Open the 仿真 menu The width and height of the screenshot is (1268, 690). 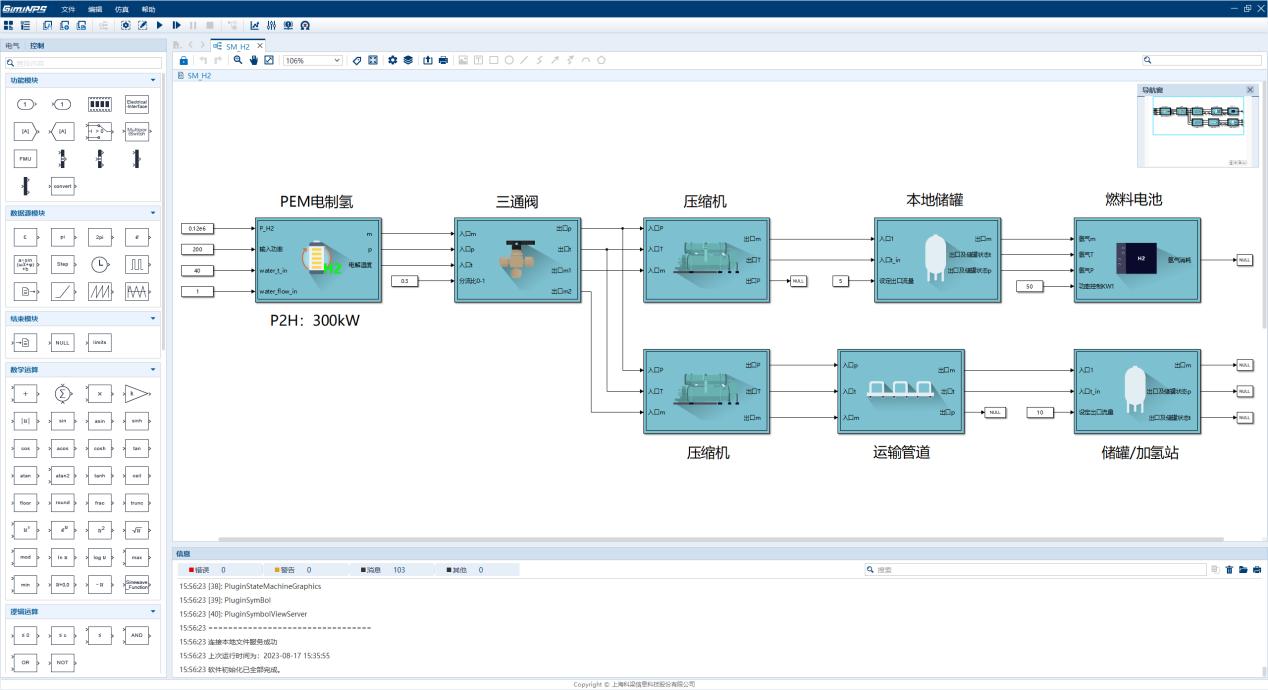pos(122,8)
